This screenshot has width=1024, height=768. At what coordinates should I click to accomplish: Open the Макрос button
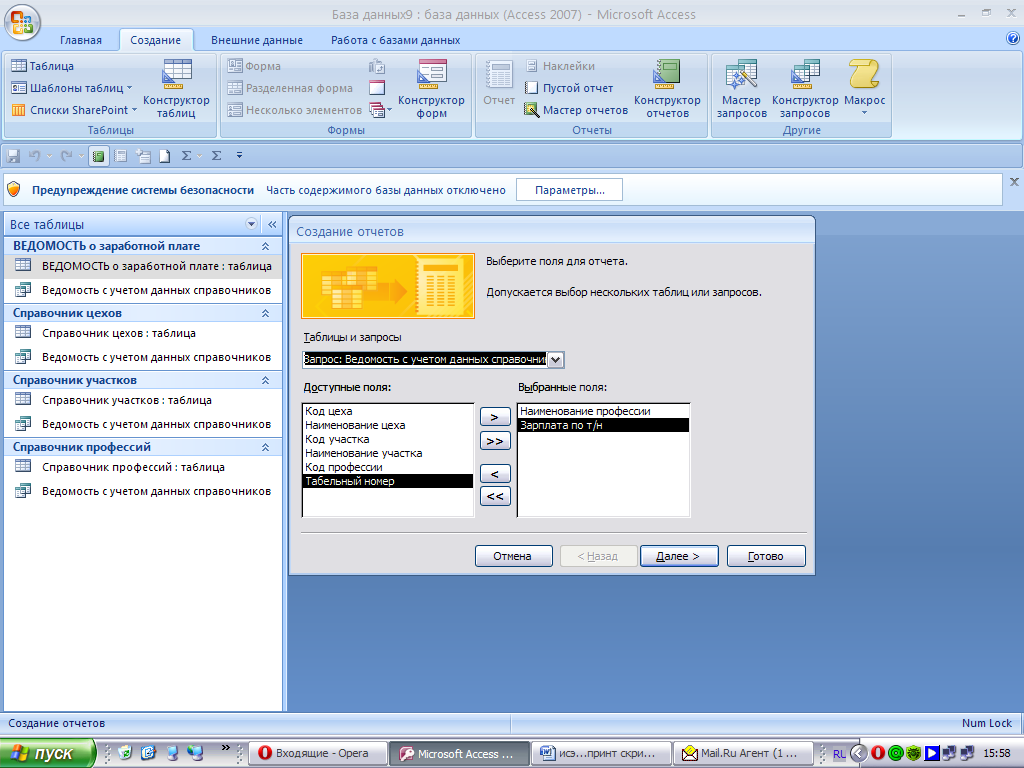pyautogui.click(x=864, y=88)
